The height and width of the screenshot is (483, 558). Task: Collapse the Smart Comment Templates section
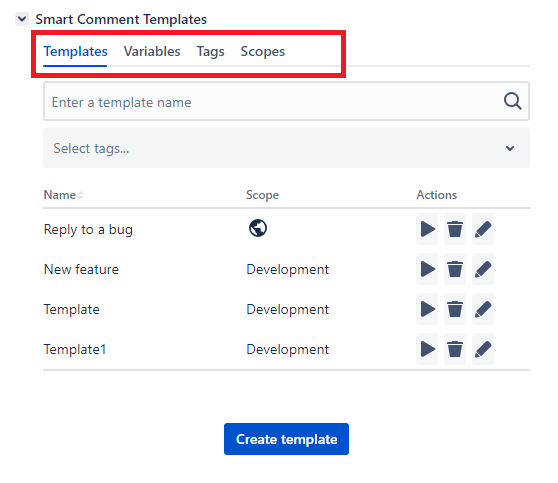22,19
